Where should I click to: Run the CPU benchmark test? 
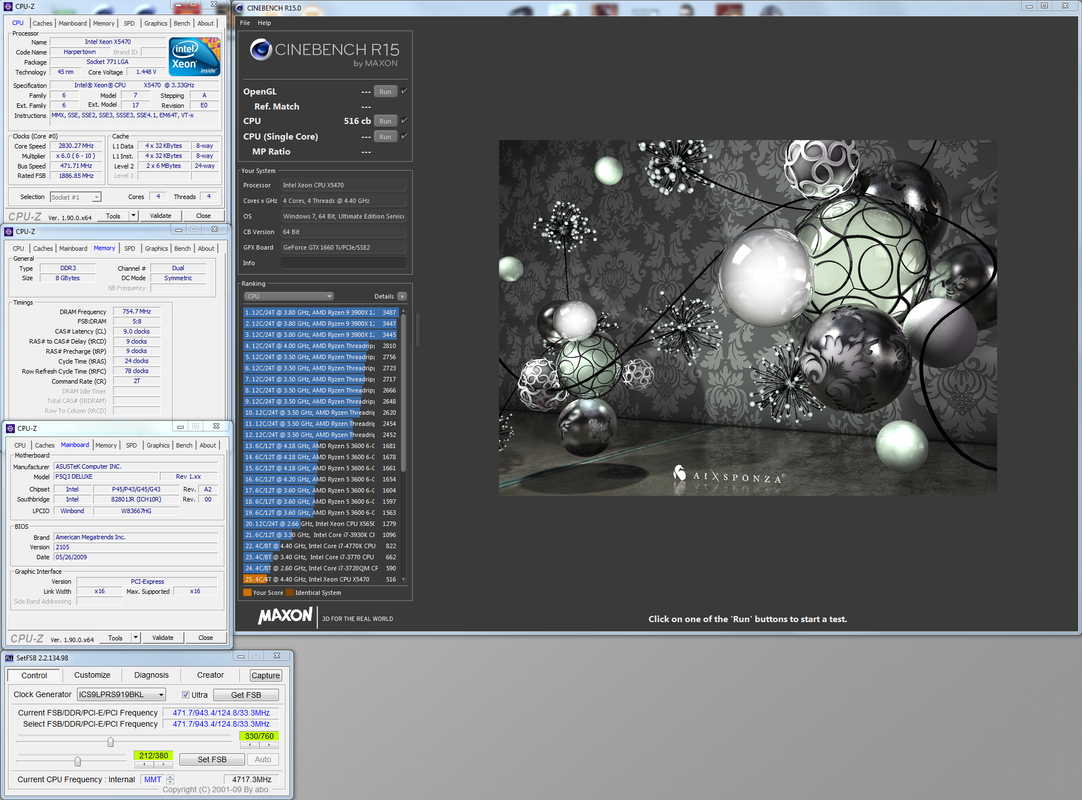(385, 121)
